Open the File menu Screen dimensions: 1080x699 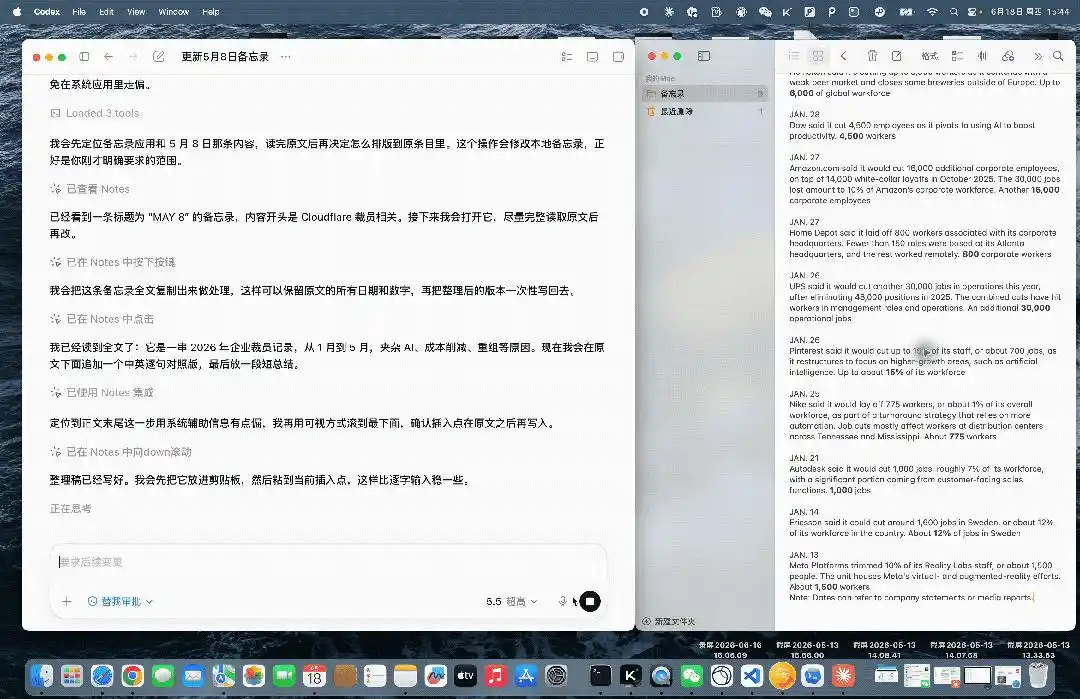tap(79, 12)
